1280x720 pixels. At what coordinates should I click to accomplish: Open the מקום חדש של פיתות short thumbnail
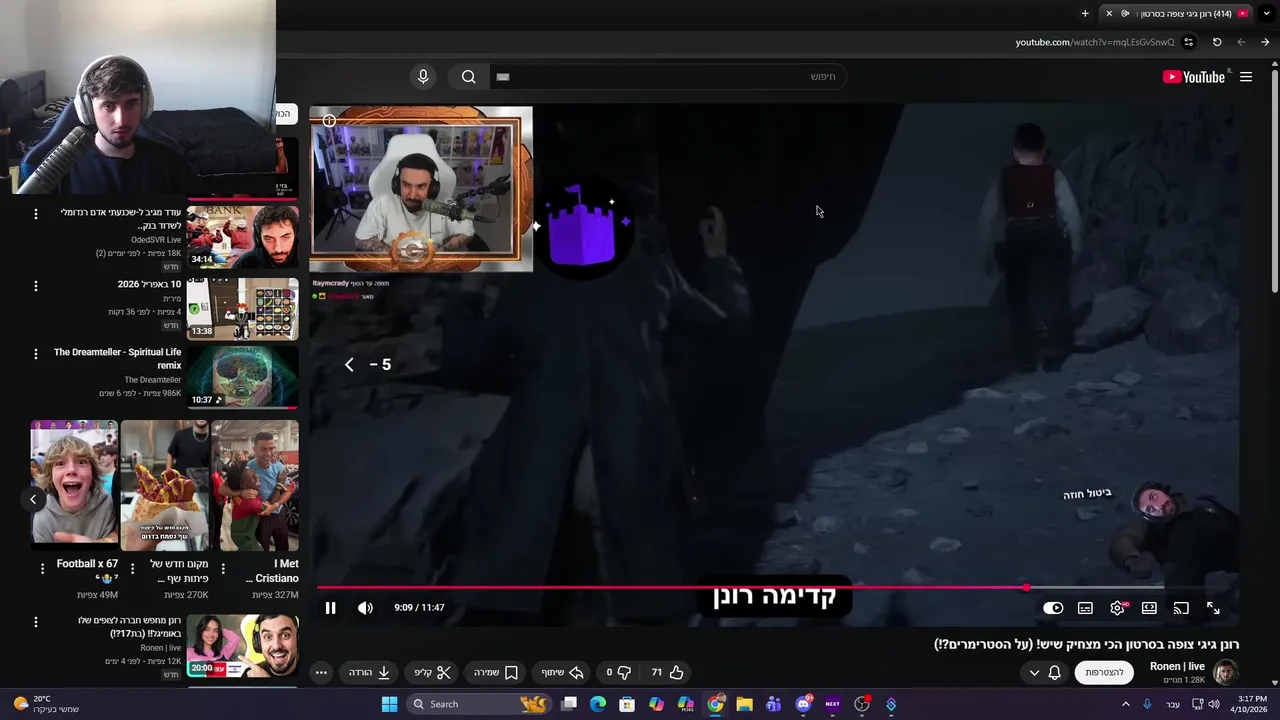(165, 485)
